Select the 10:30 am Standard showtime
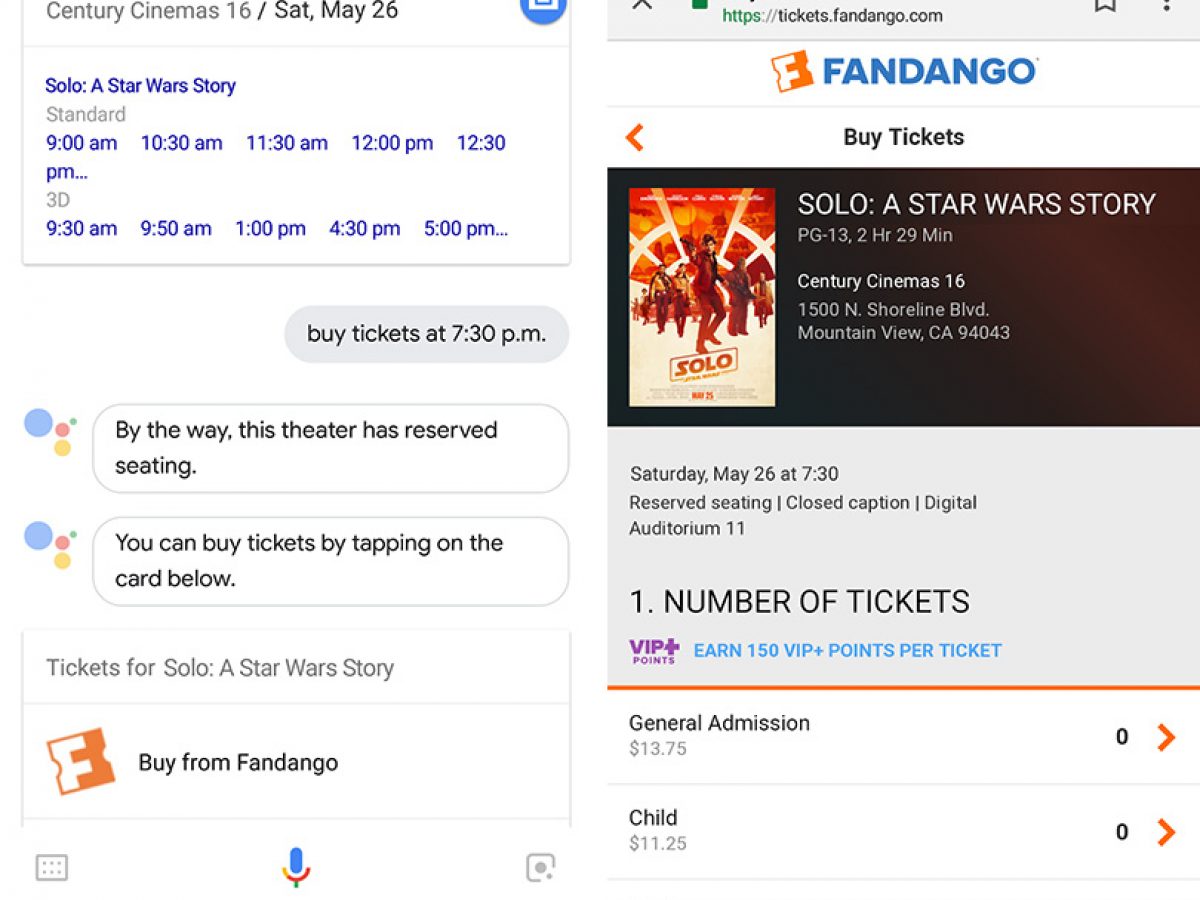This screenshot has width=1200, height=900. click(x=181, y=143)
